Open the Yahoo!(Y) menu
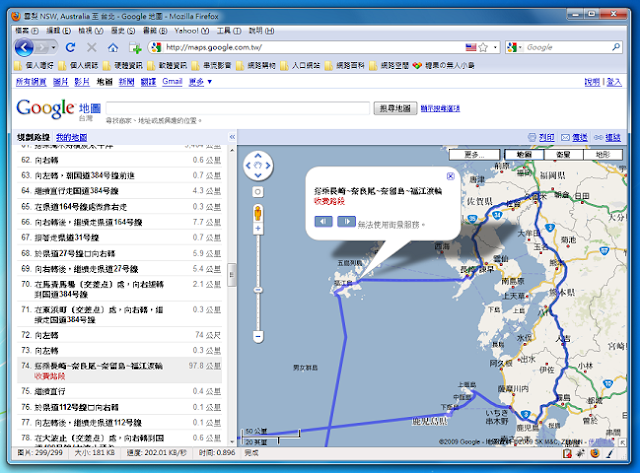The height and width of the screenshot is (473, 640). click(x=191, y=31)
